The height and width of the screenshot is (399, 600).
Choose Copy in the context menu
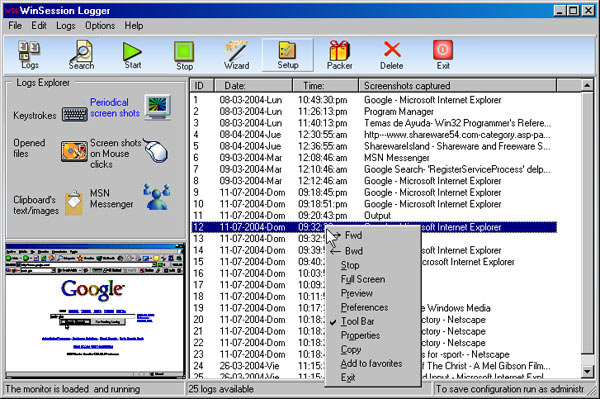373,349
